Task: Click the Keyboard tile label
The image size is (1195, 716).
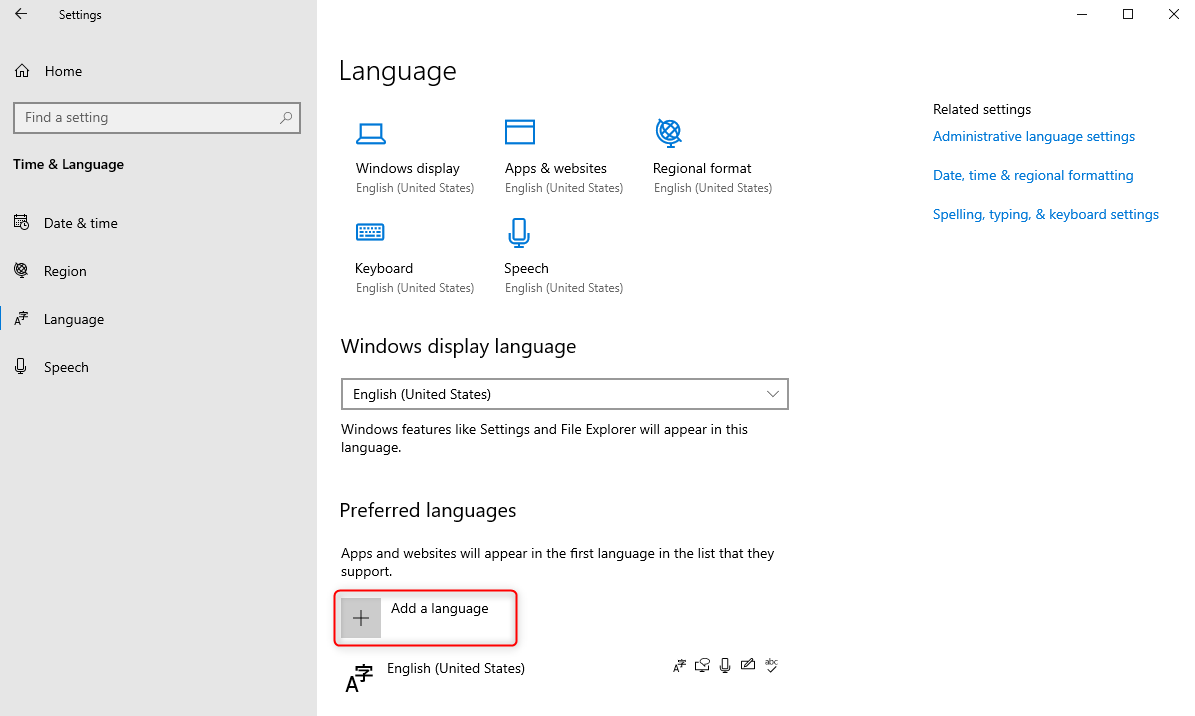Action: tap(384, 268)
